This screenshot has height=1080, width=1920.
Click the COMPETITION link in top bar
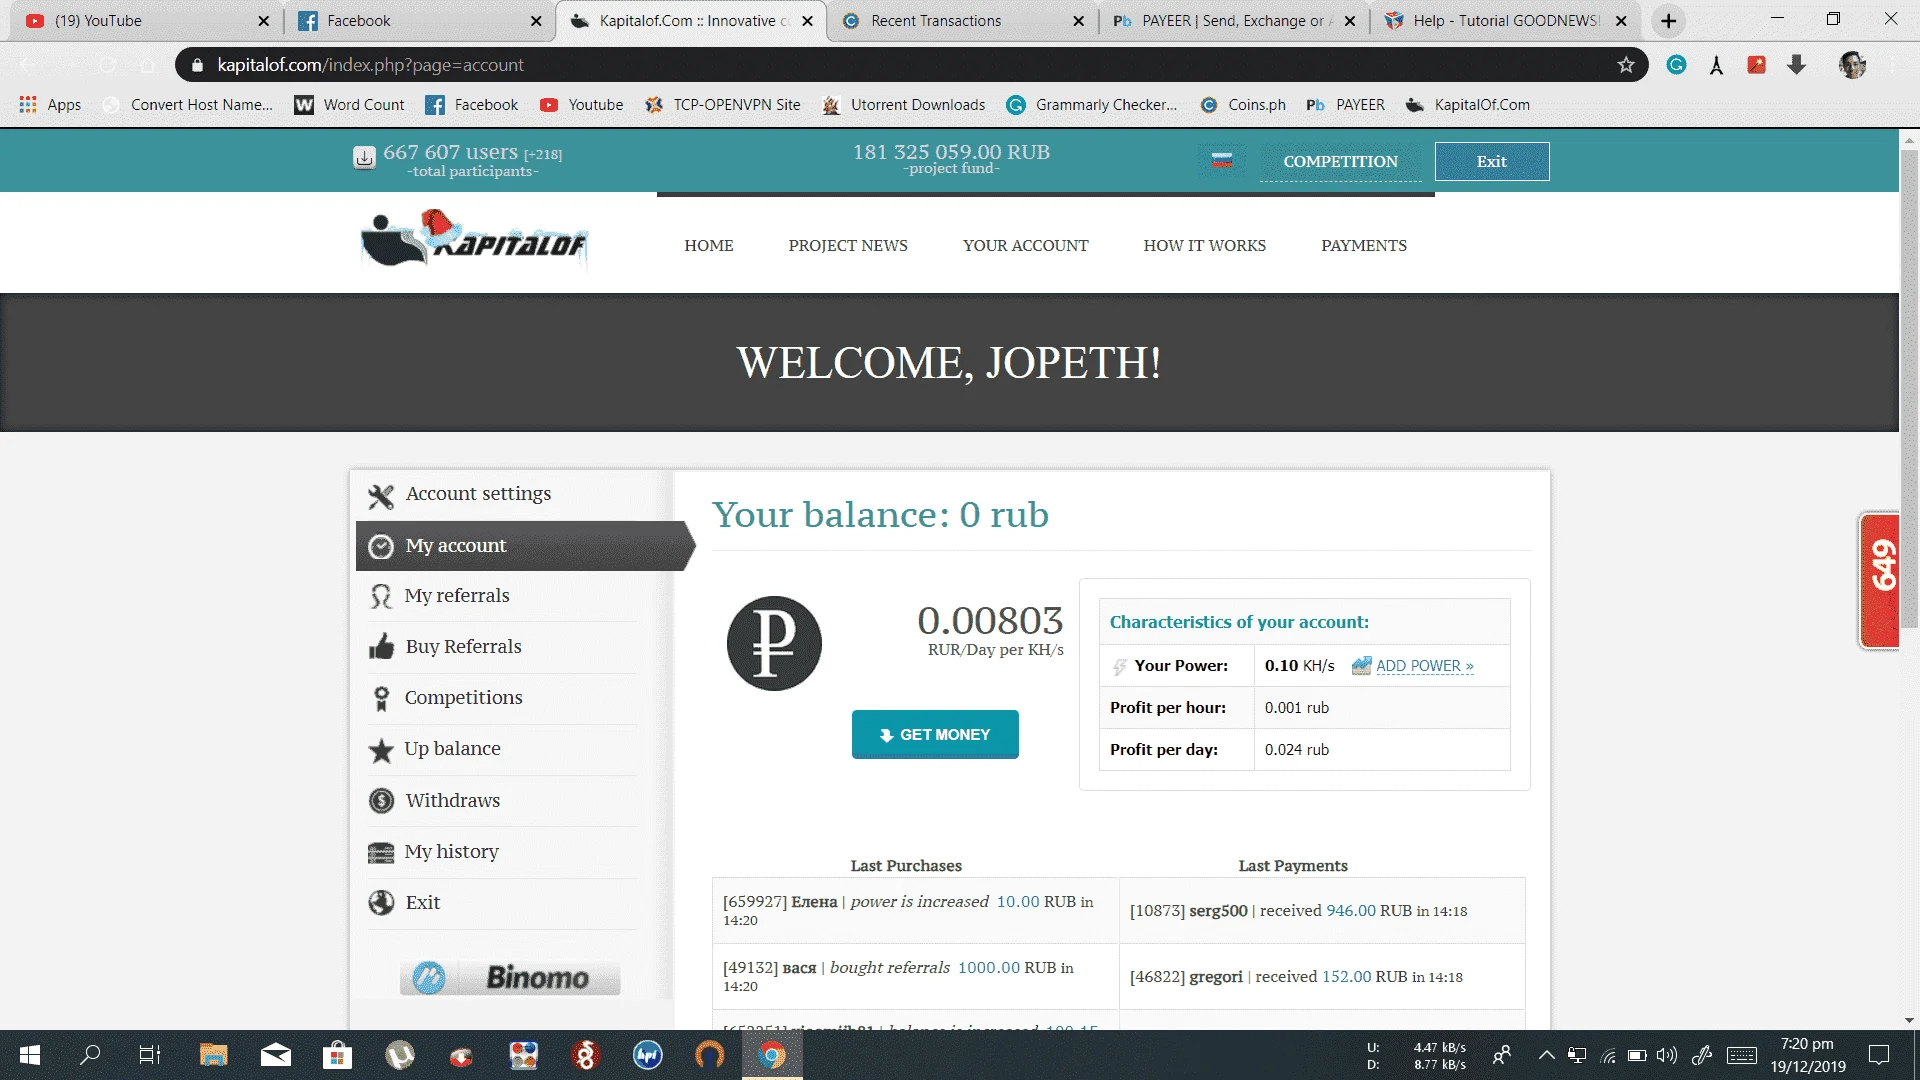1340,161
